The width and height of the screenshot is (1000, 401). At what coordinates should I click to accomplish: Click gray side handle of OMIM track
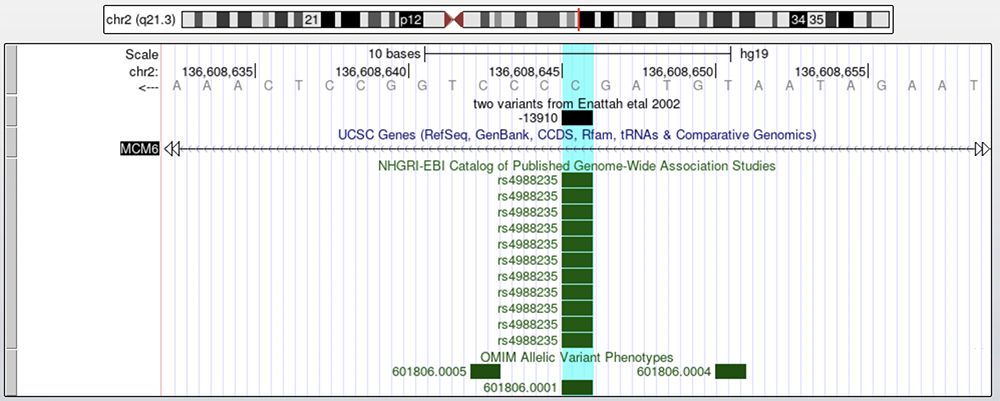[11, 372]
